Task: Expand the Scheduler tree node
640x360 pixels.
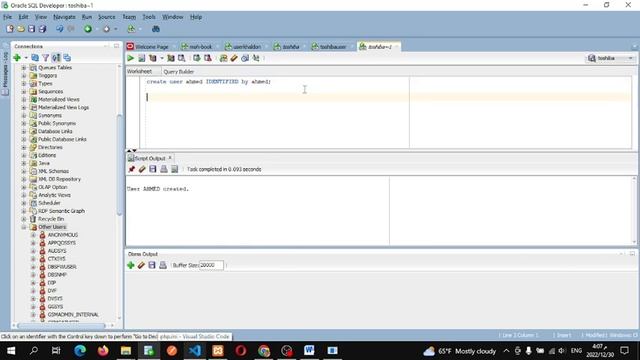Action: tap(24, 203)
